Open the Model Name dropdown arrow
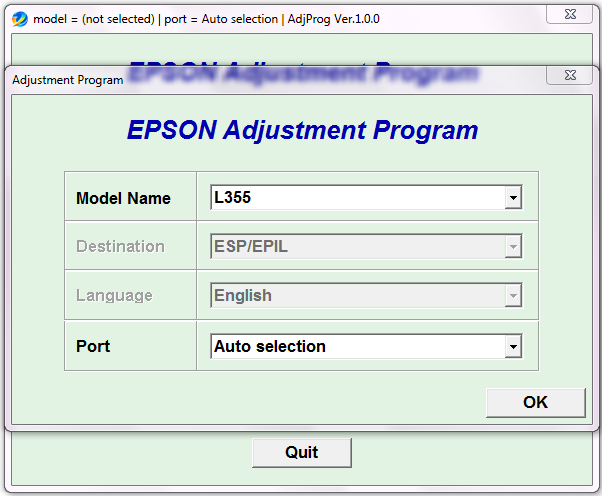The width and height of the screenshot is (602, 496). coord(513,198)
